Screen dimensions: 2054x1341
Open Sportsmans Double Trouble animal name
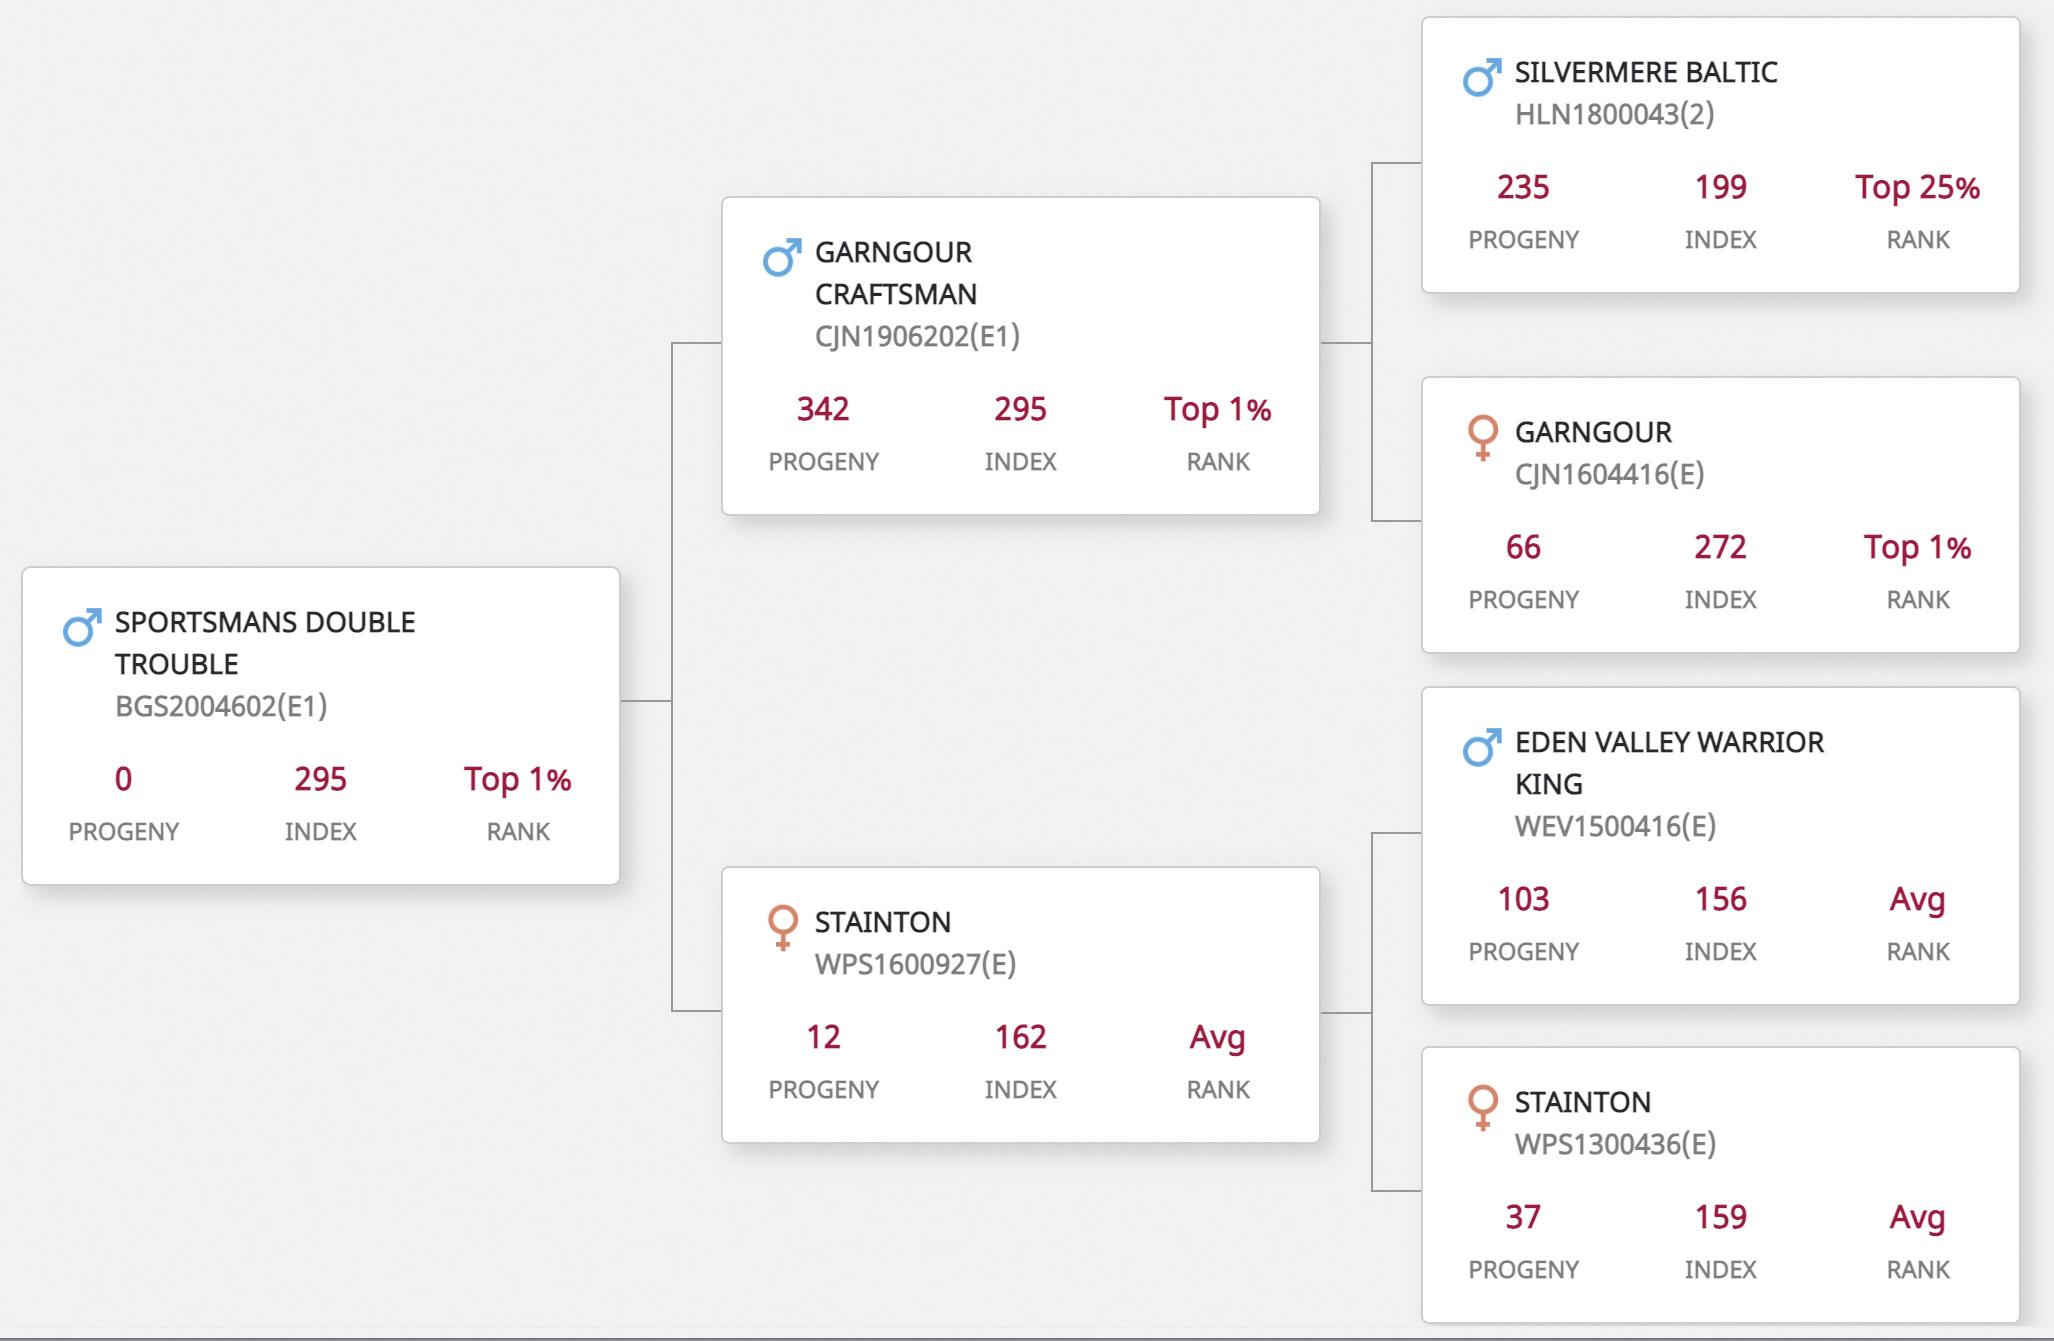[265, 643]
